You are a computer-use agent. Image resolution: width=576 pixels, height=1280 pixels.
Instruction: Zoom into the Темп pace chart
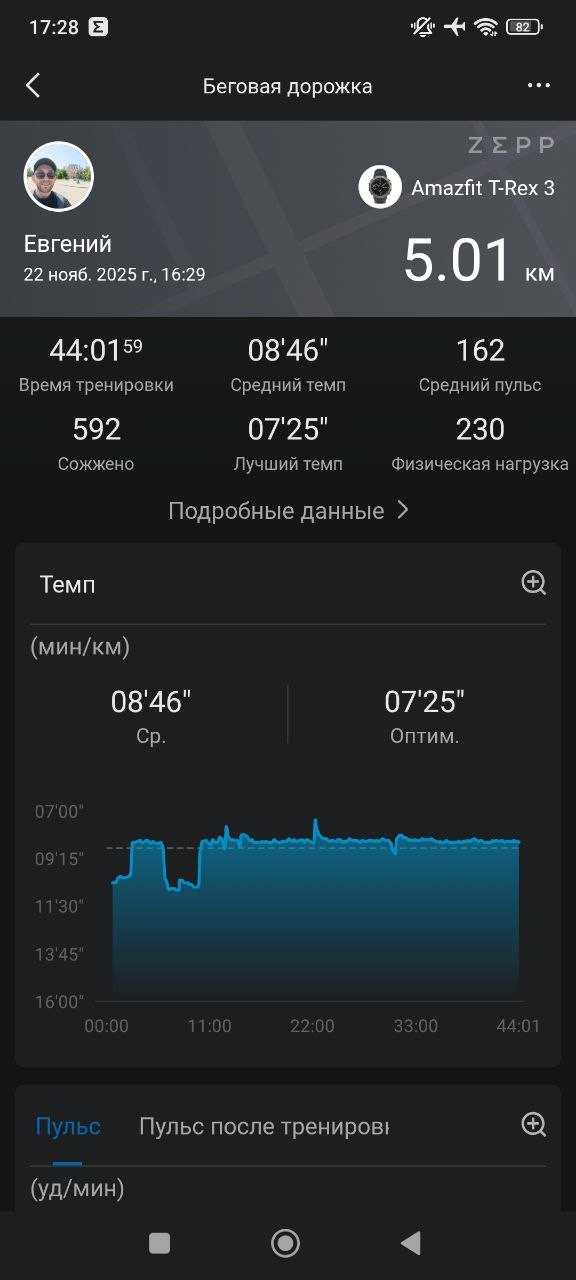pos(534,583)
